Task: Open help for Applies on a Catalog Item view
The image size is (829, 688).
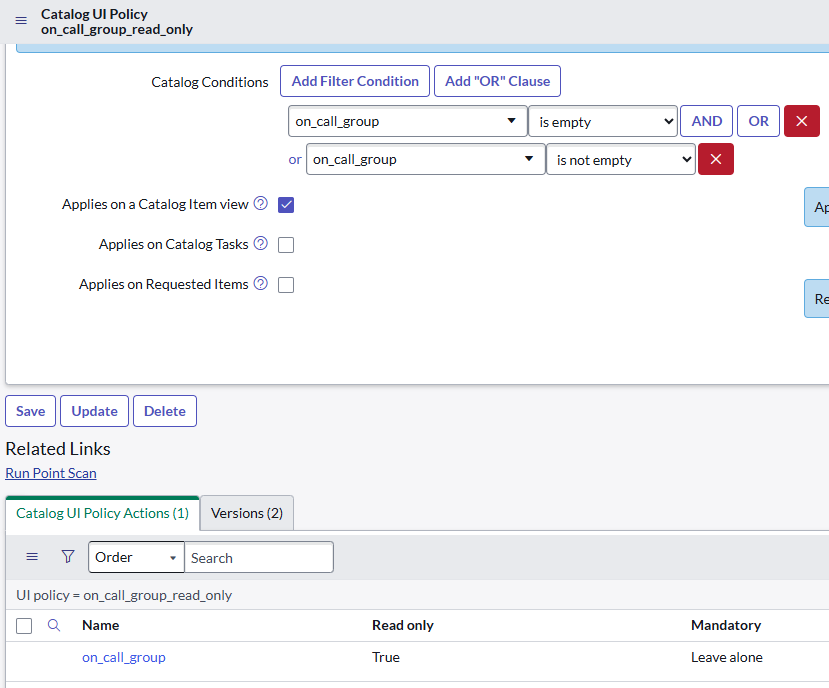Action: click(261, 204)
